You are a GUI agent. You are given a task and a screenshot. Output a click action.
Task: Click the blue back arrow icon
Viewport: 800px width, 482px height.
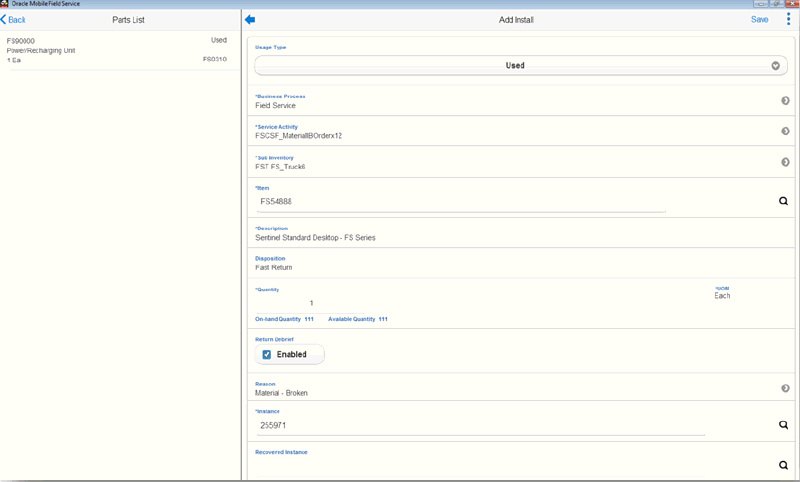click(x=249, y=20)
